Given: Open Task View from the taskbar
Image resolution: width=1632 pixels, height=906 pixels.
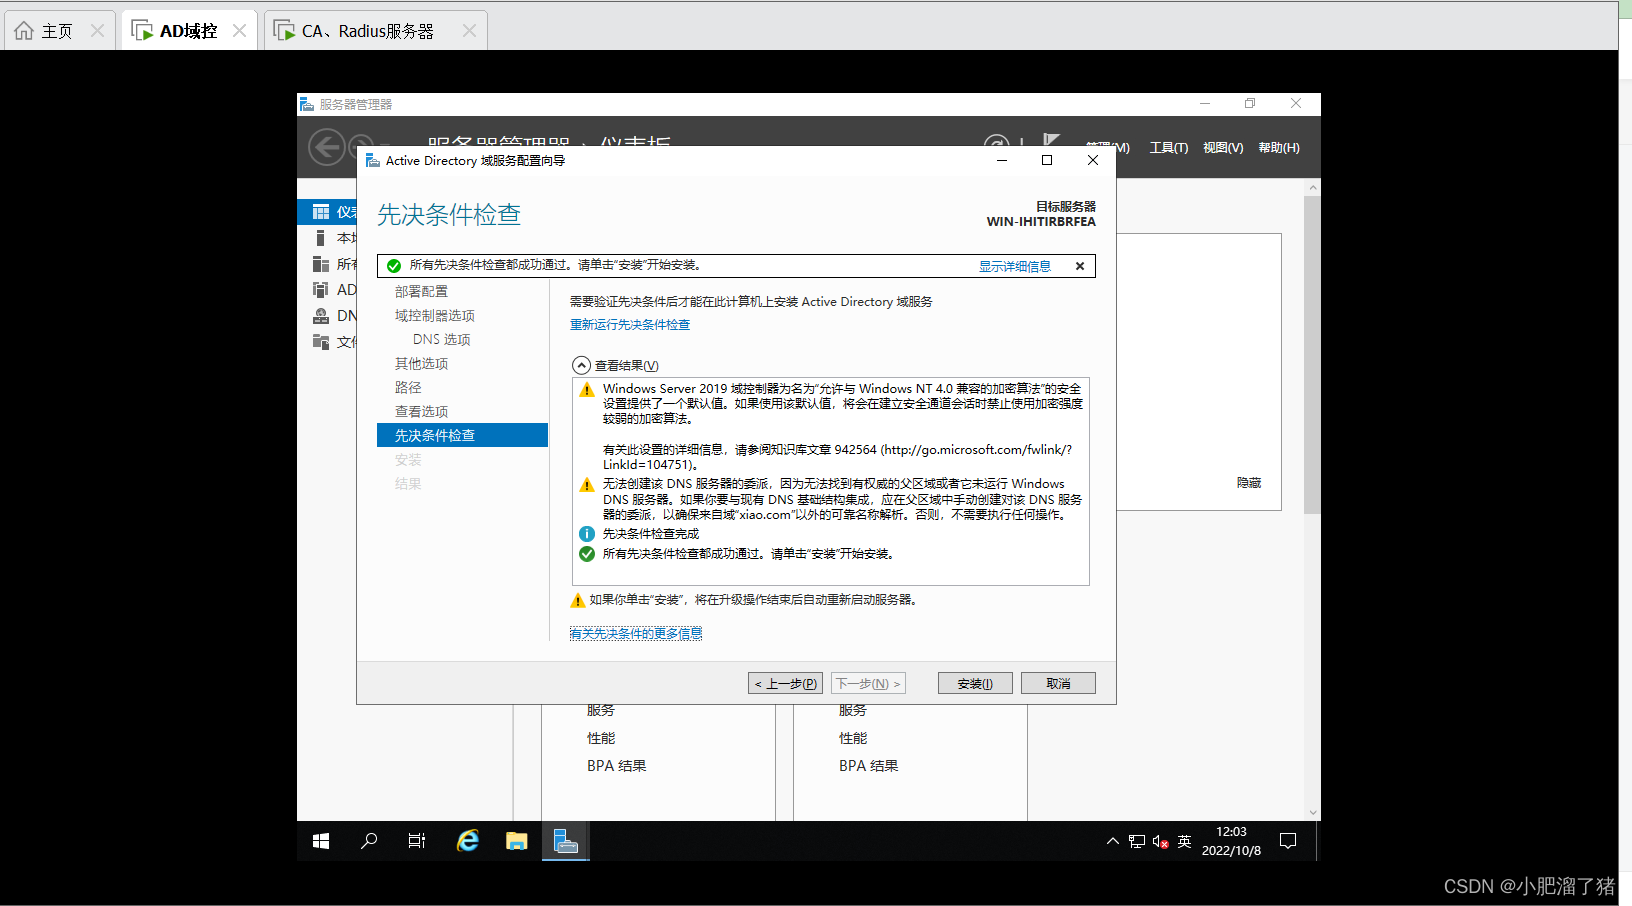Looking at the screenshot, I should pyautogui.click(x=417, y=842).
